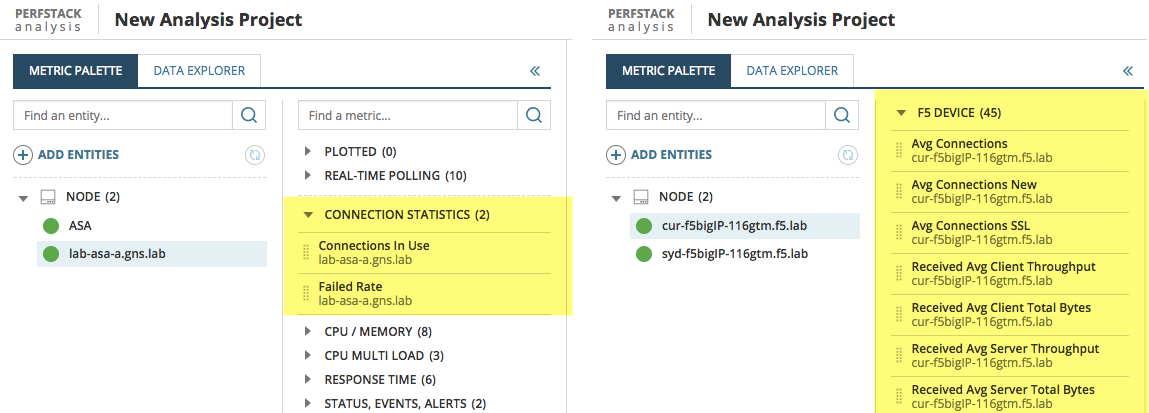Click the drag handle of Avg Connections New
1149x413 pixels.
[x=900, y=191]
